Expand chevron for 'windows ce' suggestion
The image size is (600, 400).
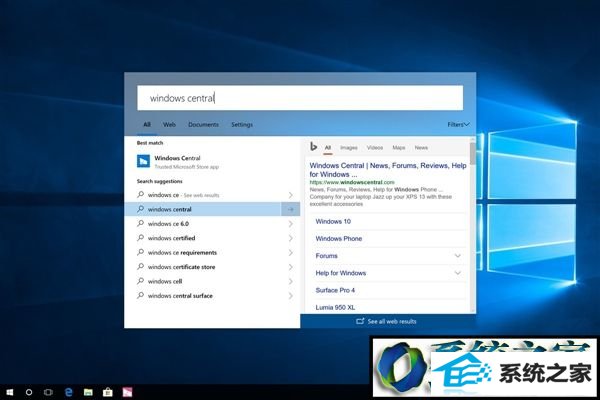click(x=290, y=195)
